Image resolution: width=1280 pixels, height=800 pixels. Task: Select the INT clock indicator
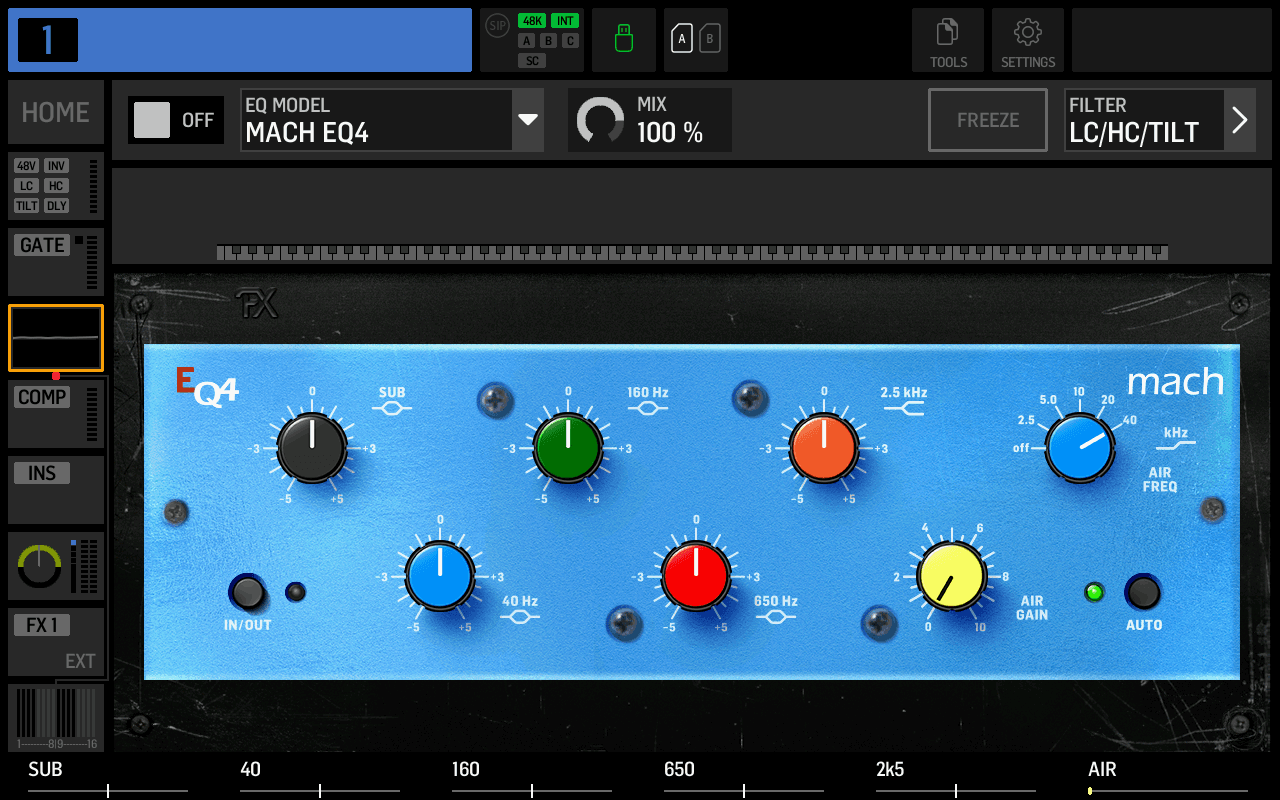565,21
